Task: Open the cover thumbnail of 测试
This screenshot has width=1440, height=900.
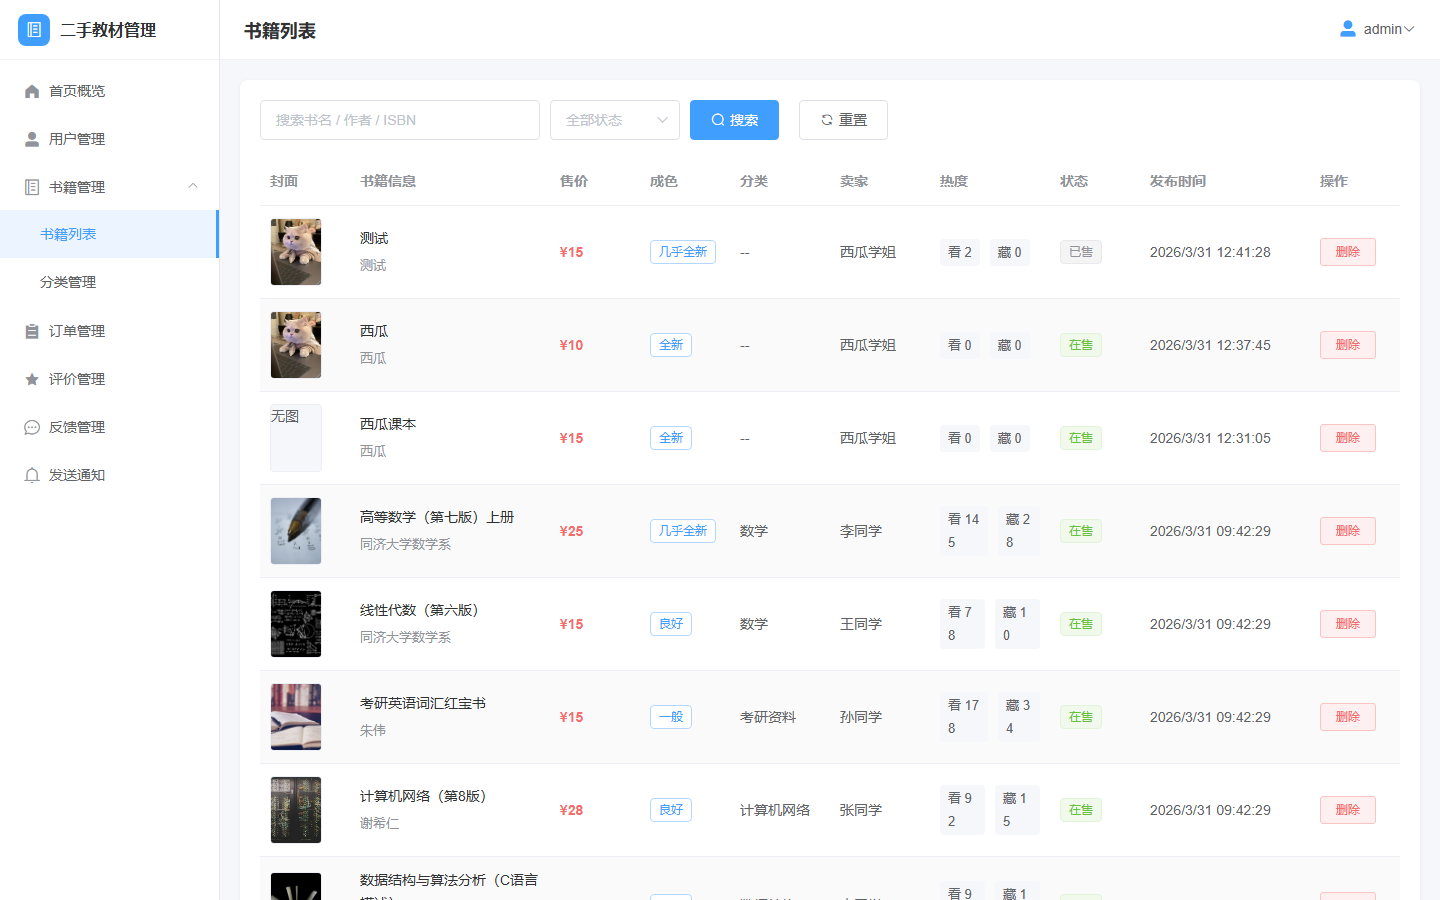Action: pos(296,252)
